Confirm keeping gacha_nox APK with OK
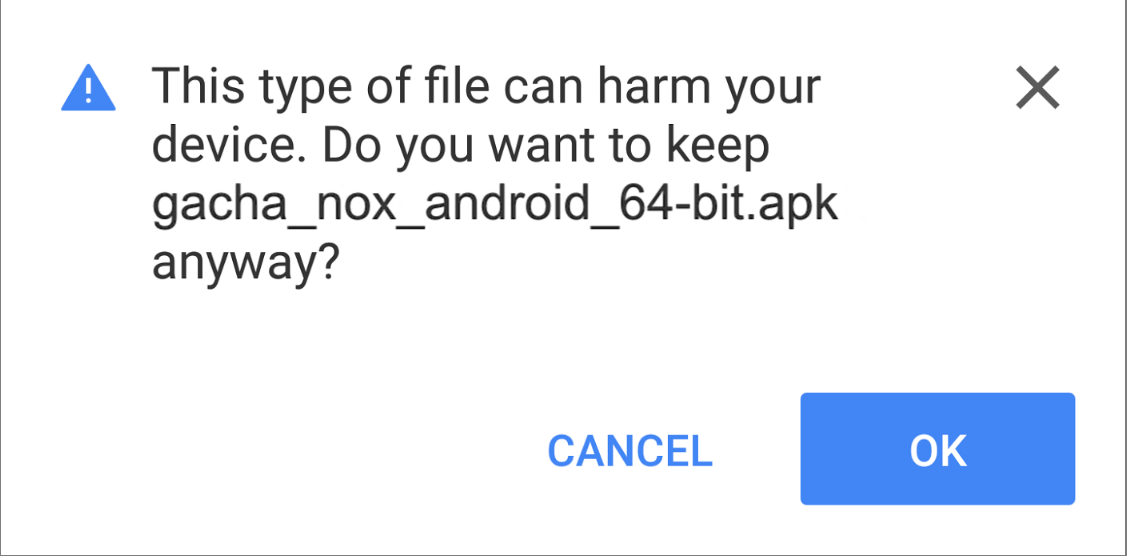This screenshot has height=556, width=1127. tap(937, 449)
